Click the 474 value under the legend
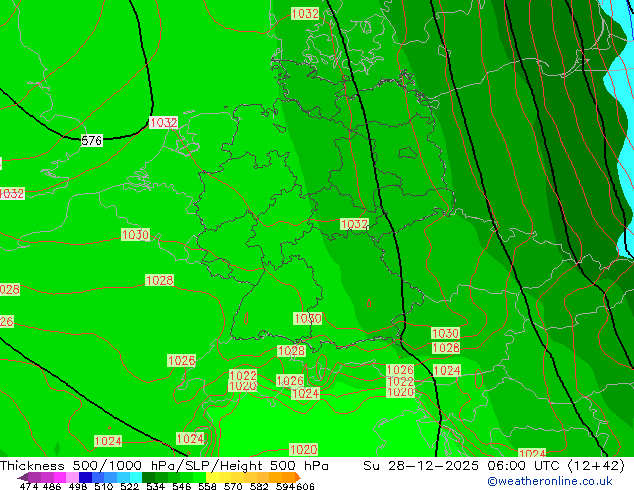 pos(29,486)
